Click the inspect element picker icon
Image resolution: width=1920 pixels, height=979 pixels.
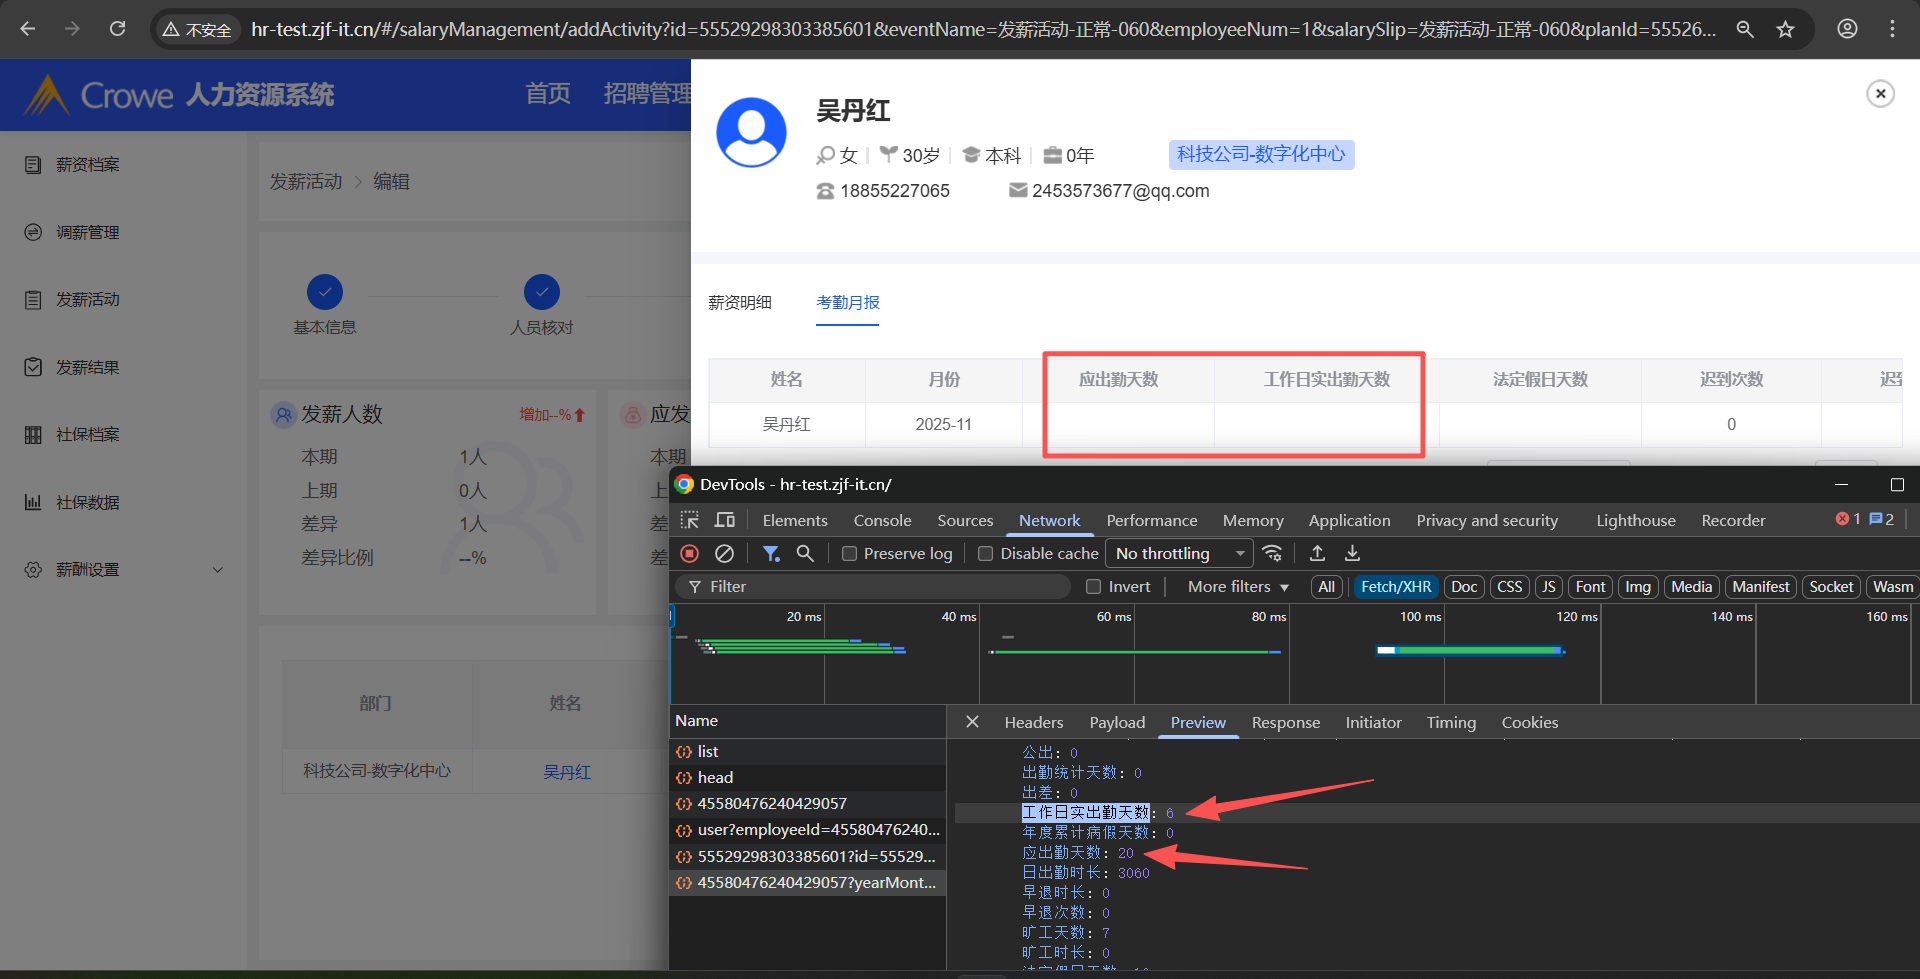tap(690, 520)
